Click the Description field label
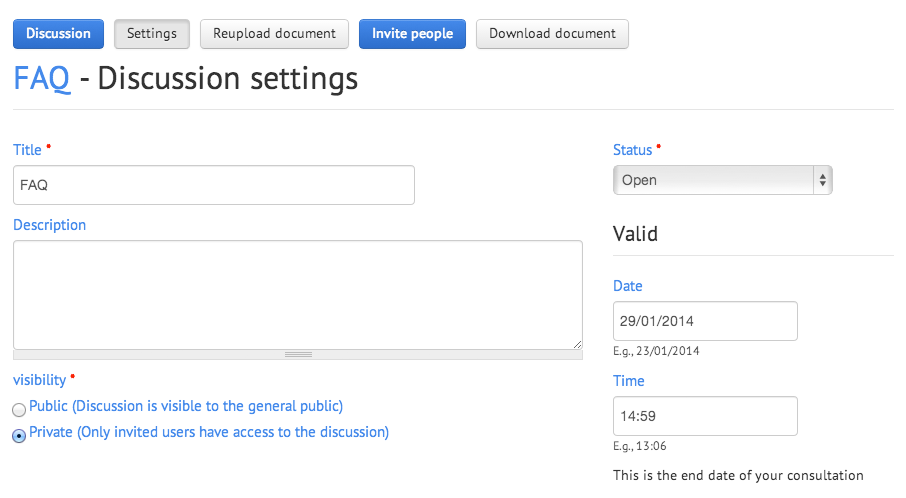This screenshot has height=498, width=906. coord(50,225)
